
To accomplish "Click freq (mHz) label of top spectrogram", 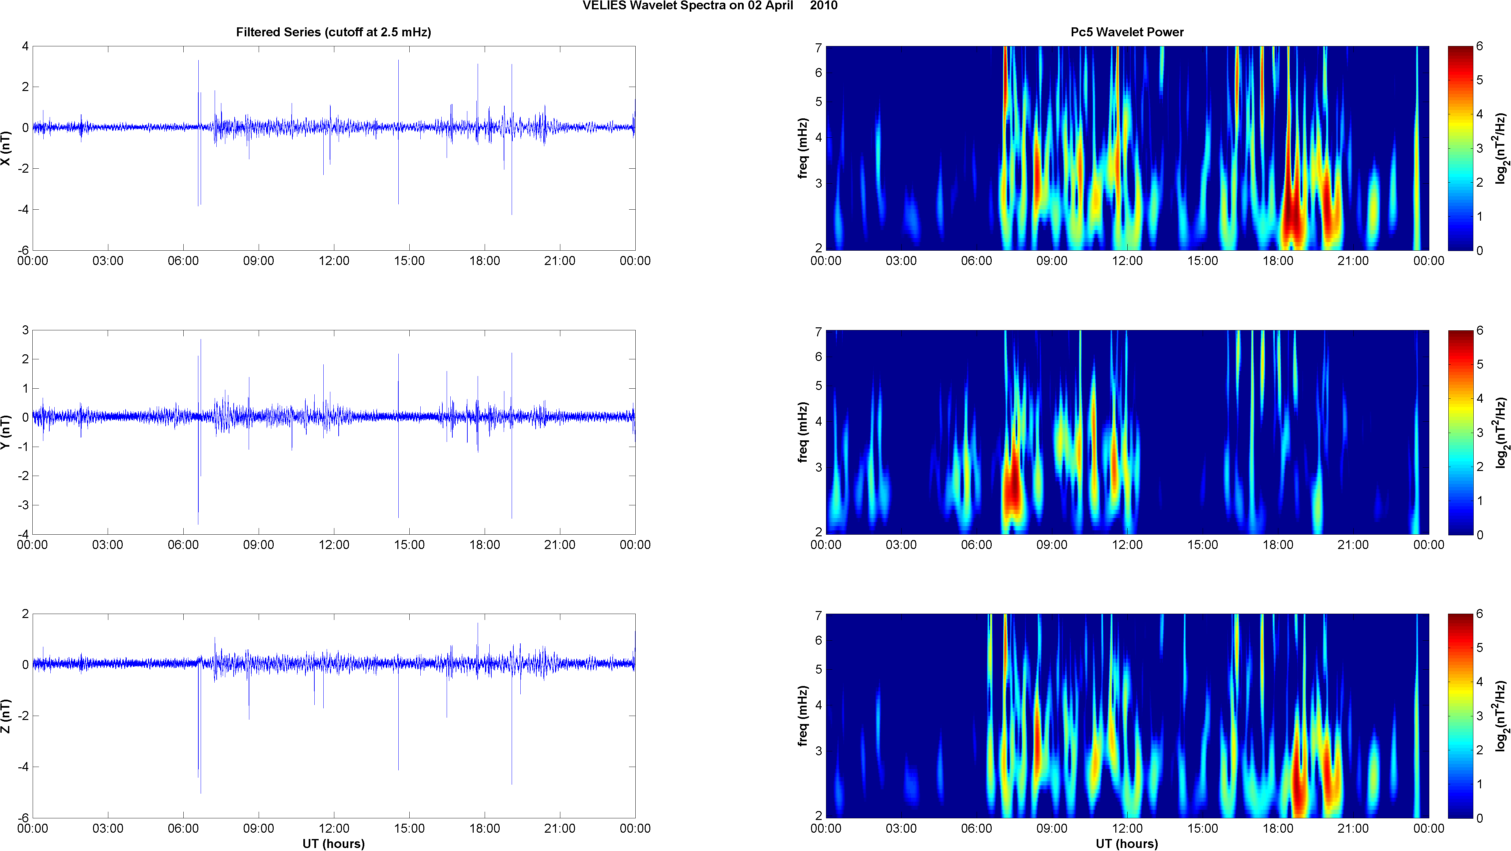I will (803, 148).
